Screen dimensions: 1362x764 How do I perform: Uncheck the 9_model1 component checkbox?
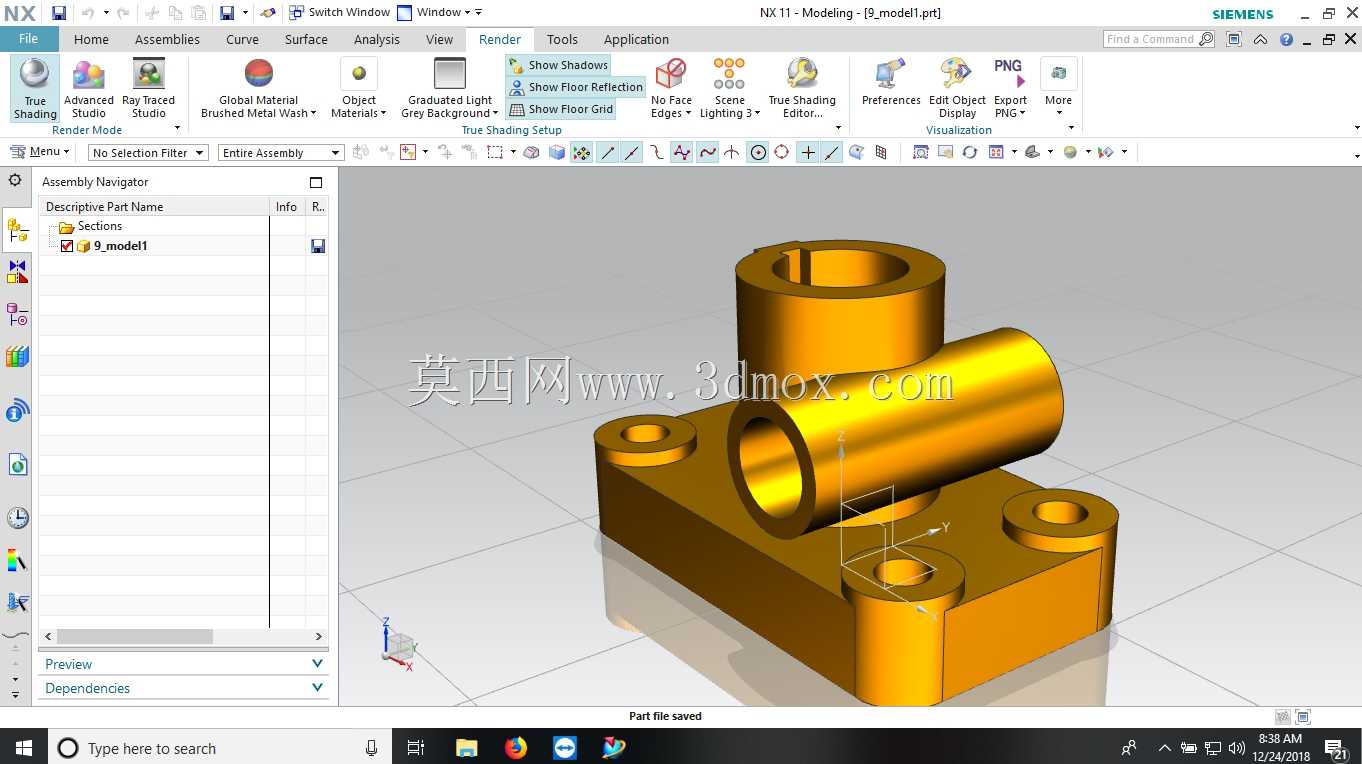tap(67, 246)
